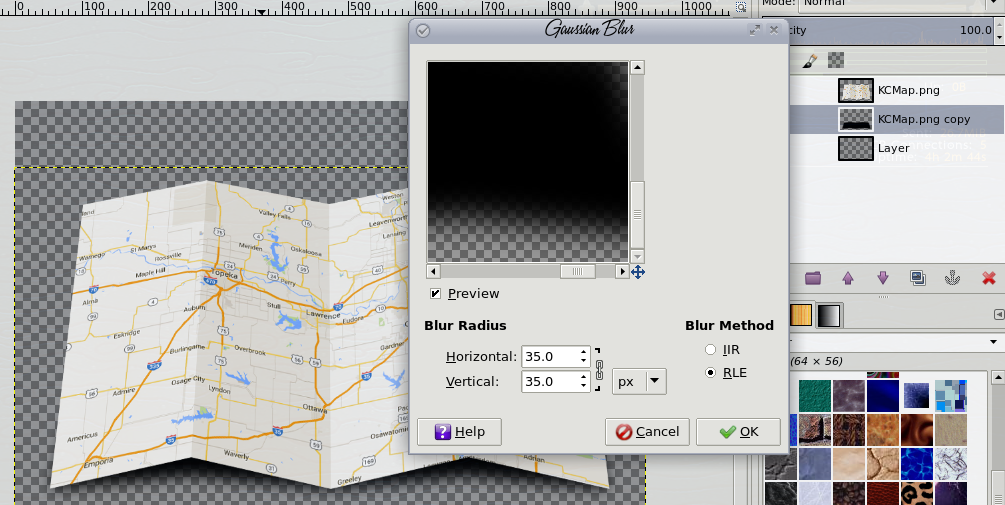The width and height of the screenshot is (1005, 505).
Task: Click the chain link between blur radius fields
Action: point(600,369)
